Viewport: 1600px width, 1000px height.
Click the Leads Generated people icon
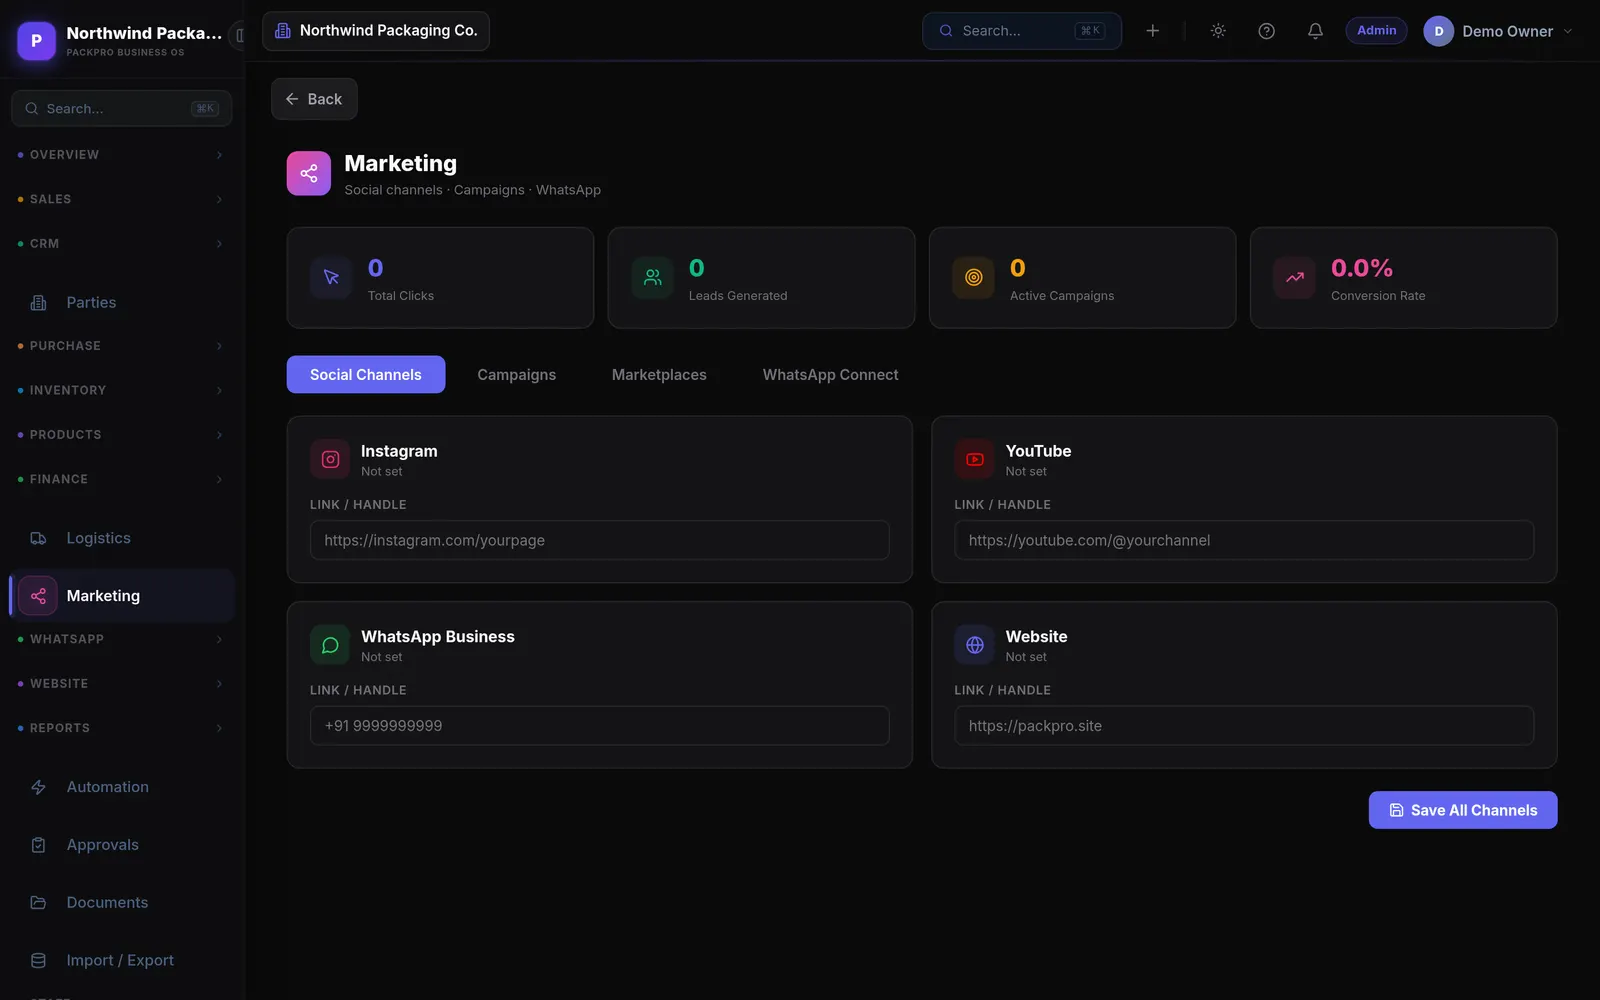click(652, 277)
